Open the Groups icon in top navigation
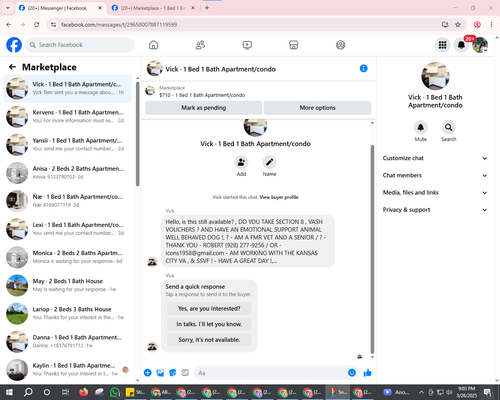The height and width of the screenshot is (400, 500). [x=340, y=45]
